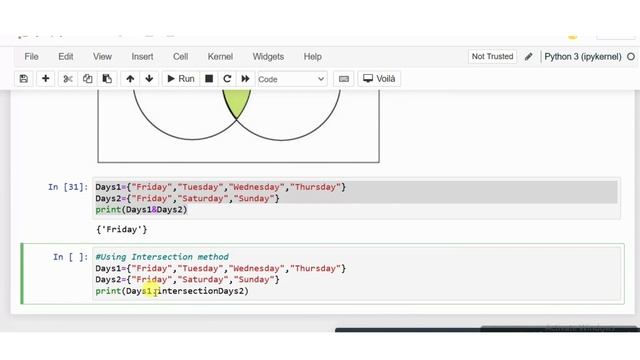Screen dimensions: 640x360
Task: Click the {'Friday'} output text
Action: (122, 229)
